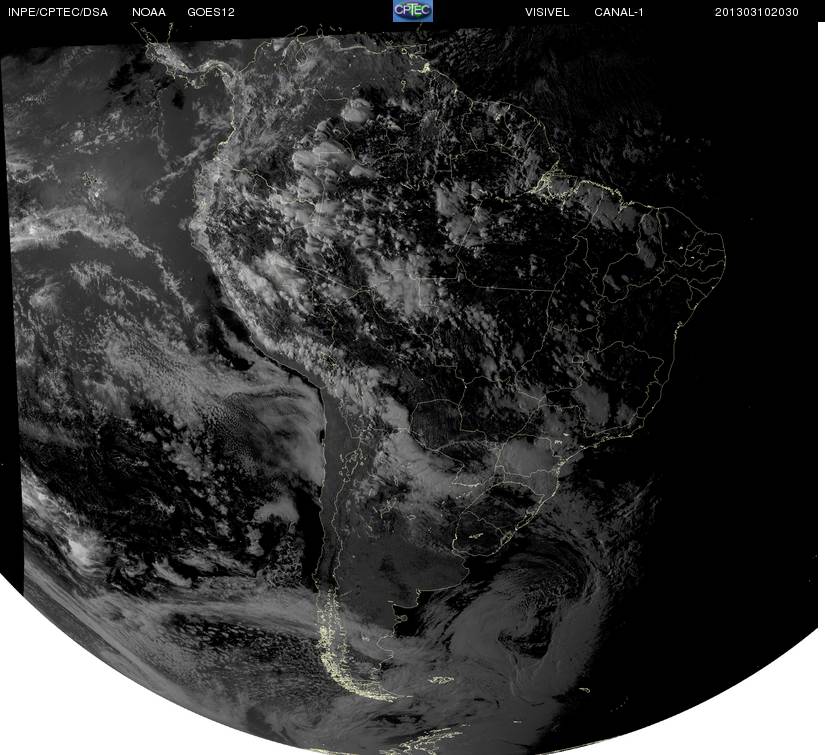This screenshot has width=825, height=755.
Task: Click the CPTEC logo in header
Action: coord(413,11)
